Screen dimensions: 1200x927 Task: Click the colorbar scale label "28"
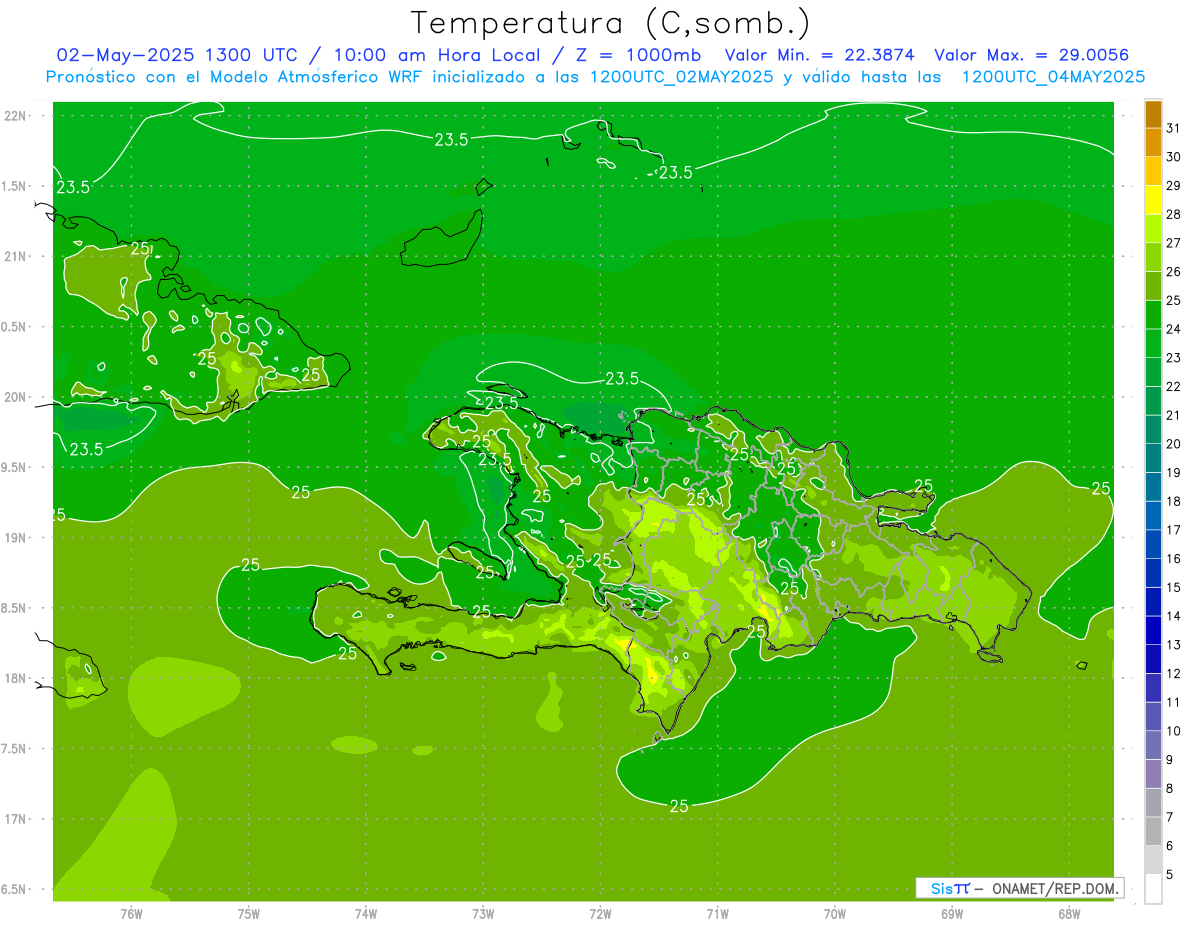(1174, 214)
